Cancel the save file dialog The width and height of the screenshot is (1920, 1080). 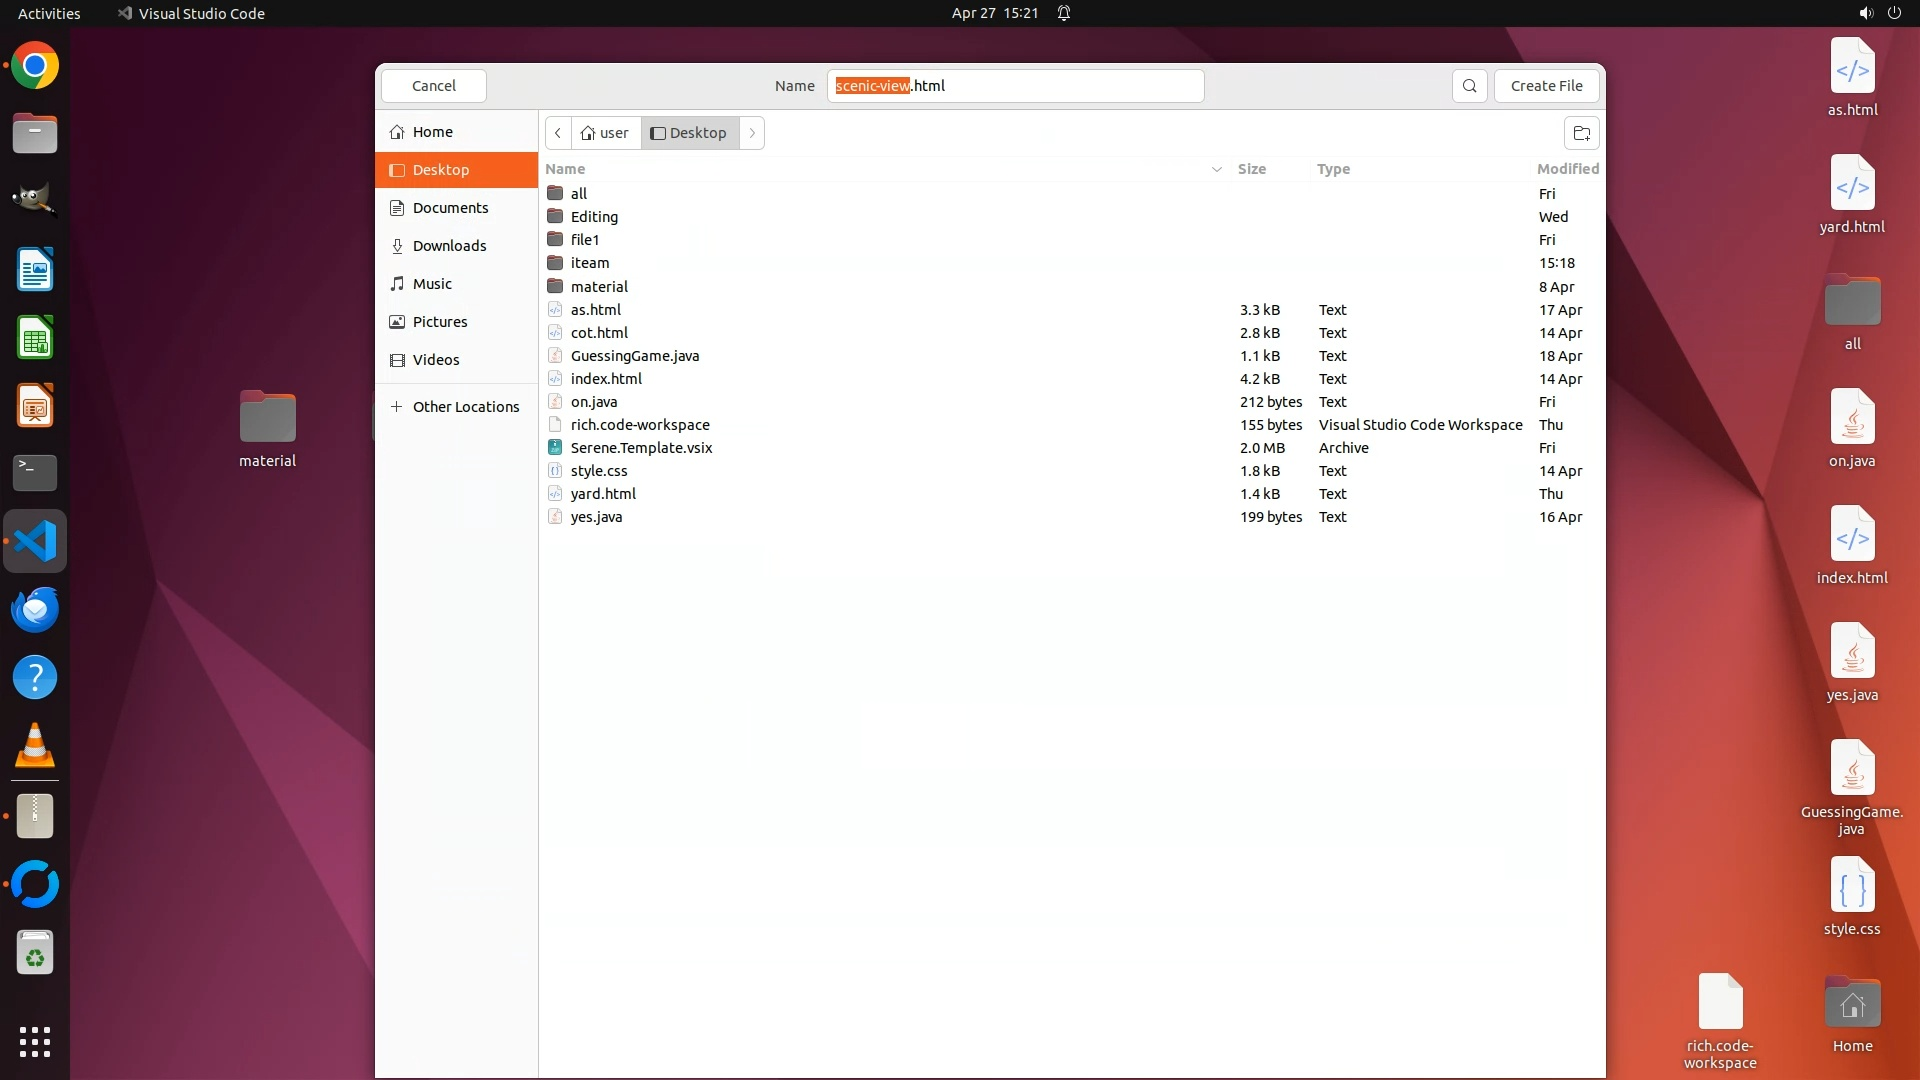coord(434,86)
